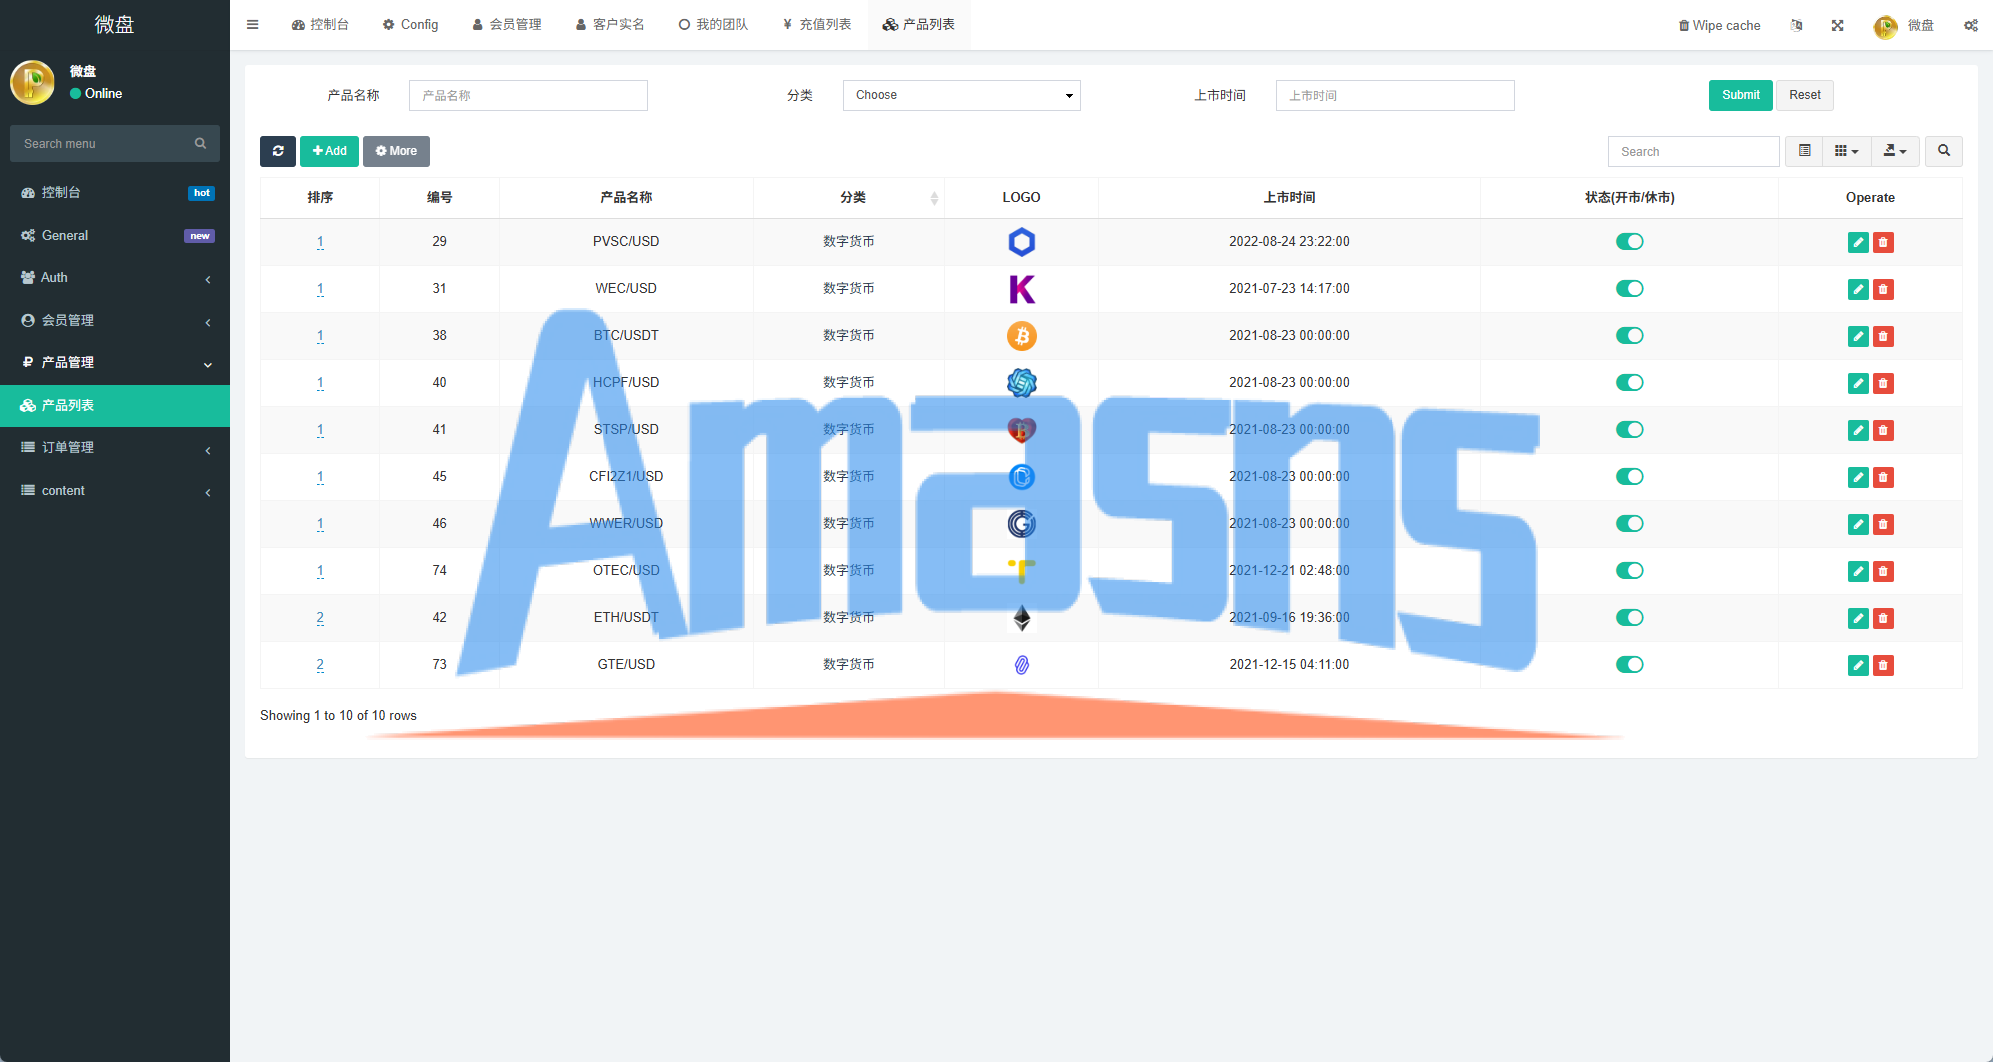Edit the HCPF/USD row pencil icon
This screenshot has width=1993, height=1062.
click(x=1858, y=383)
